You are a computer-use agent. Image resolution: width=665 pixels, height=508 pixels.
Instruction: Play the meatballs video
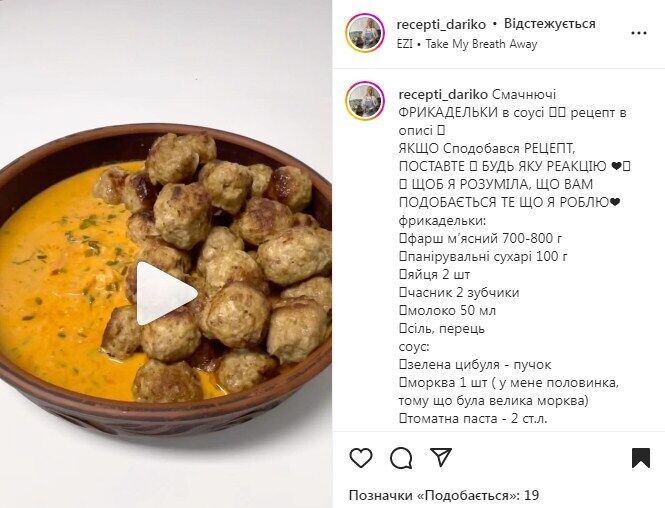point(166,293)
